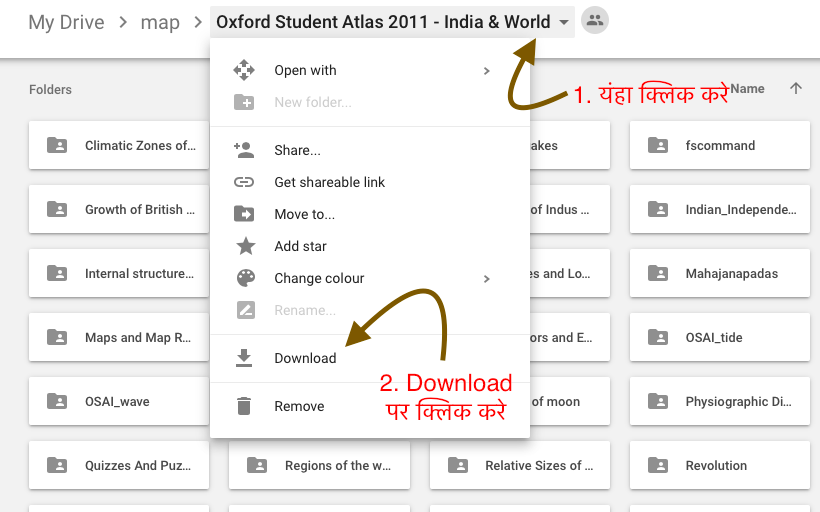
Task: Open the Quizzes And Puz... folder name
Action: pyautogui.click(x=138, y=465)
